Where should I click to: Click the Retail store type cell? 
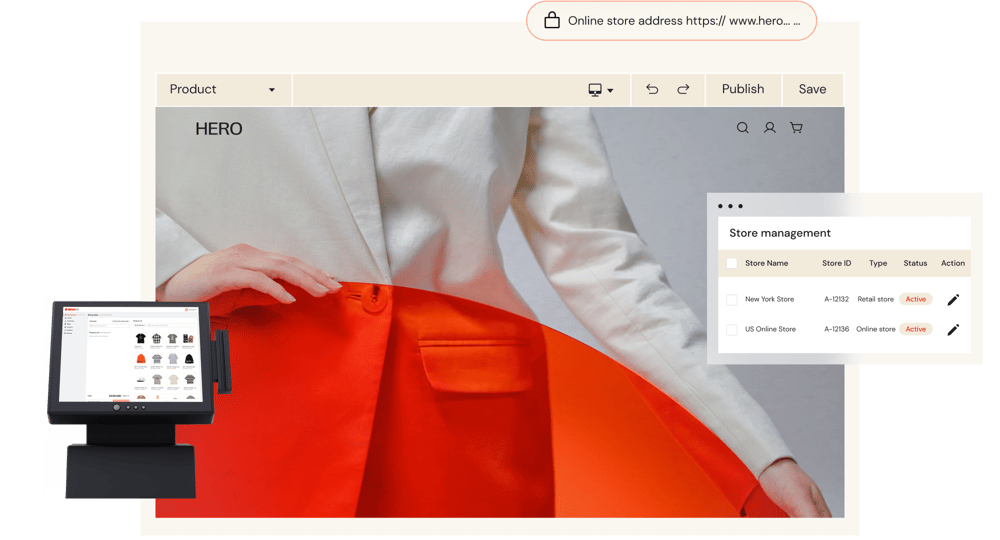click(876, 299)
